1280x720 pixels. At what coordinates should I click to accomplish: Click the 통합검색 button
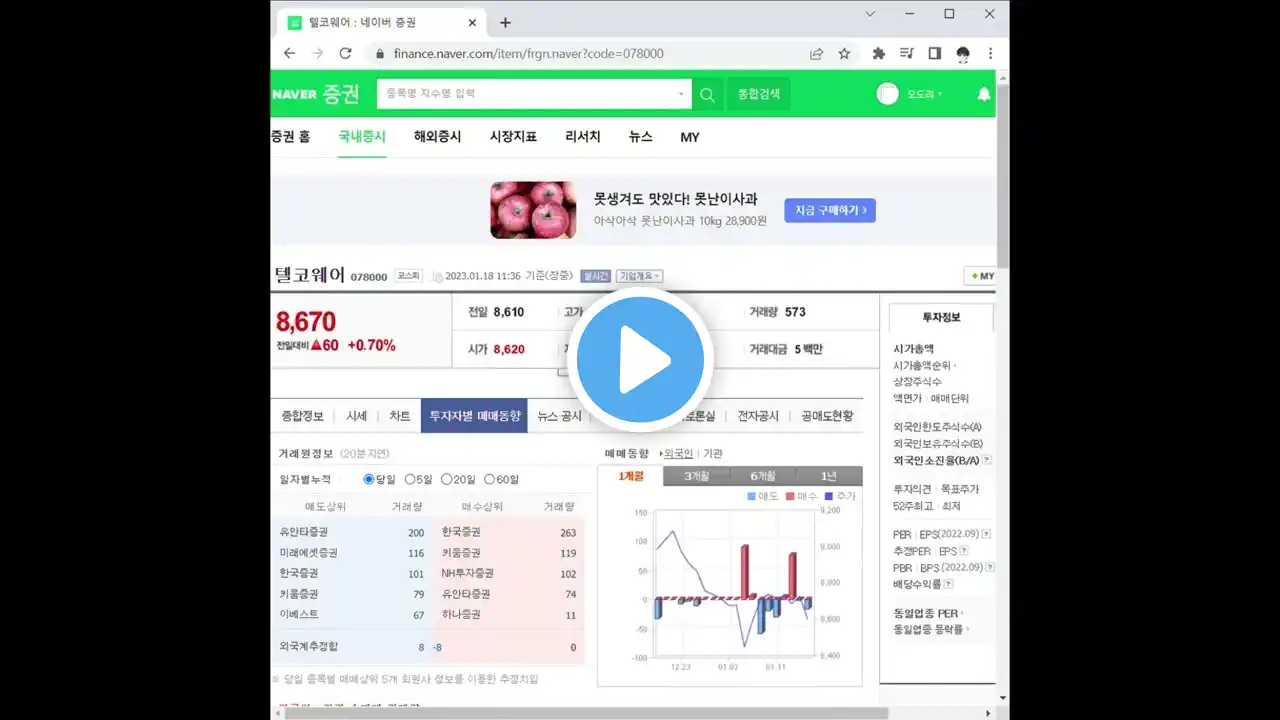(758, 94)
